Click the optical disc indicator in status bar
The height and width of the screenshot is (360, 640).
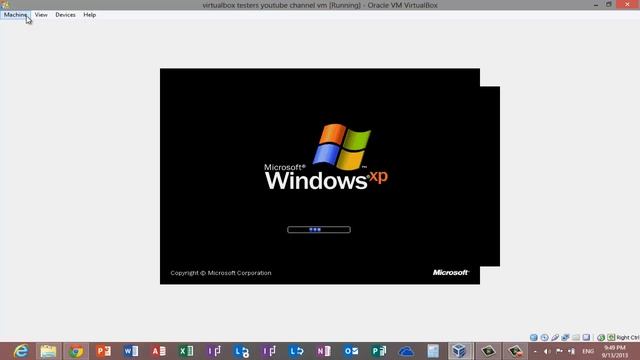coord(544,338)
